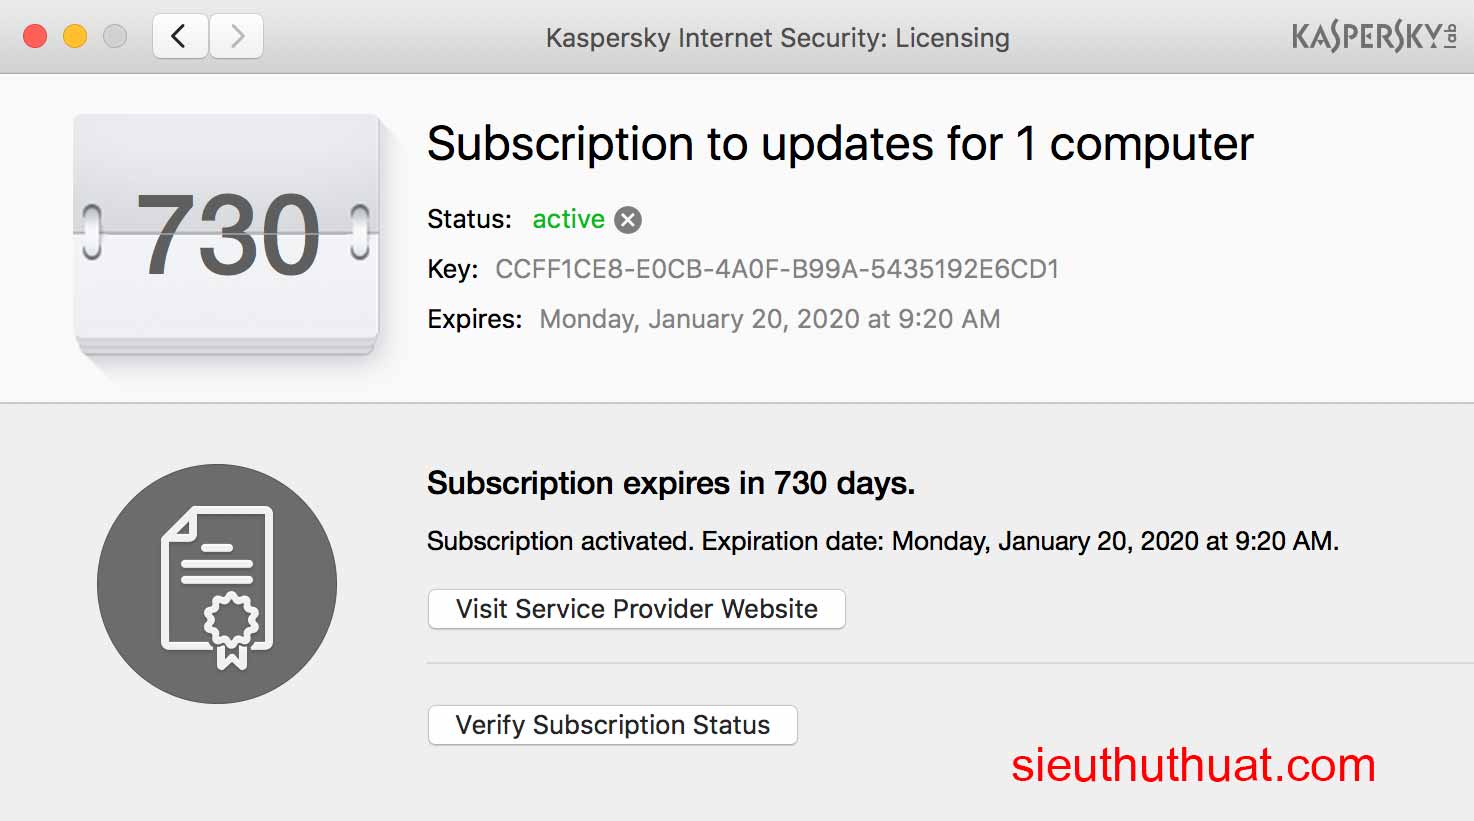The image size is (1474, 821).
Task: Click the forward navigation arrow
Action: (237, 37)
